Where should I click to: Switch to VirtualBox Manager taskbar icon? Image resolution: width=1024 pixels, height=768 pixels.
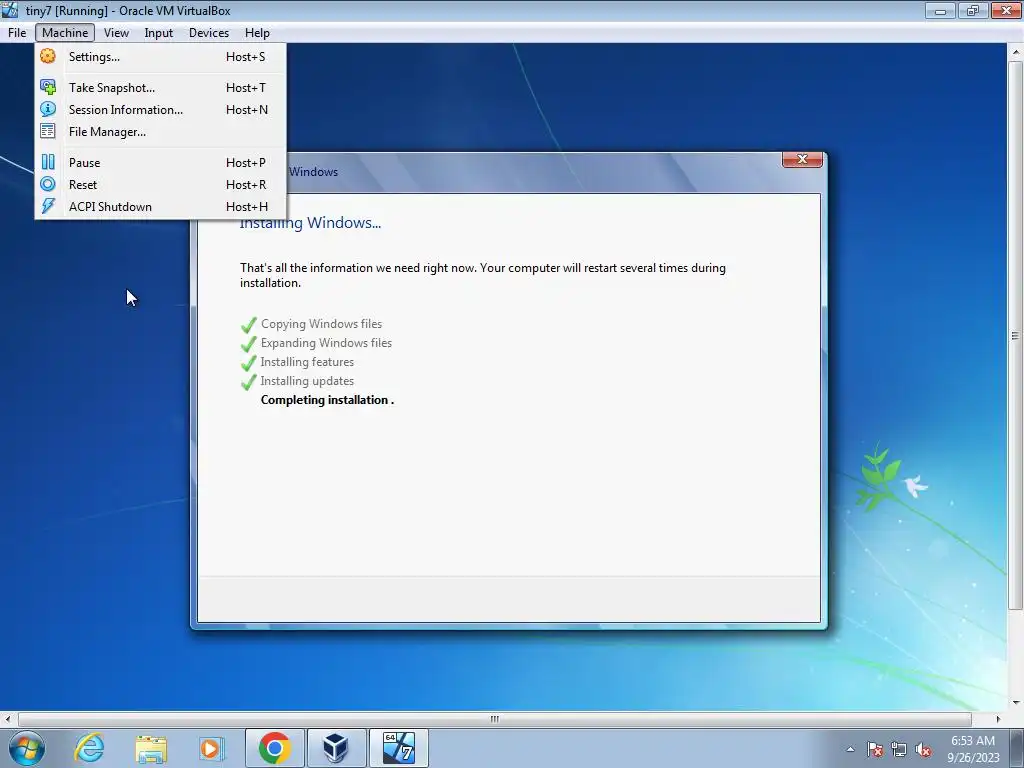tap(336, 748)
